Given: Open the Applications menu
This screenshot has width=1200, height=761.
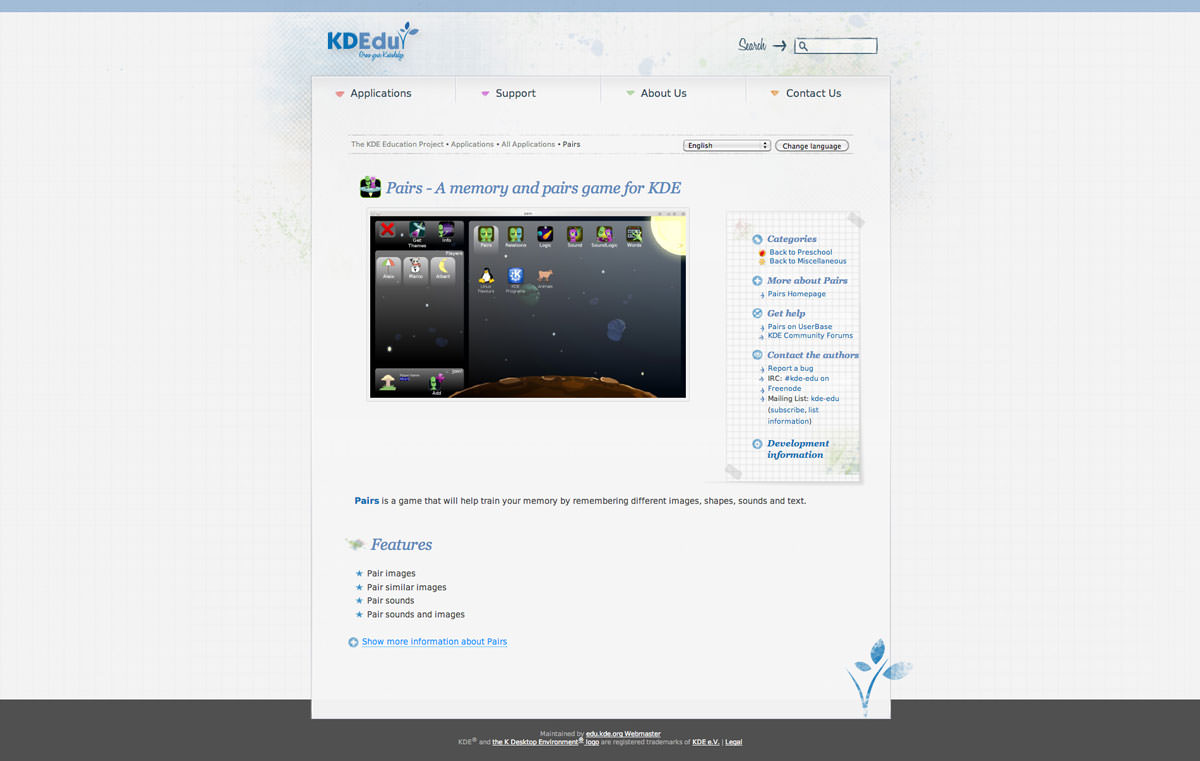Looking at the screenshot, I should click(x=381, y=93).
